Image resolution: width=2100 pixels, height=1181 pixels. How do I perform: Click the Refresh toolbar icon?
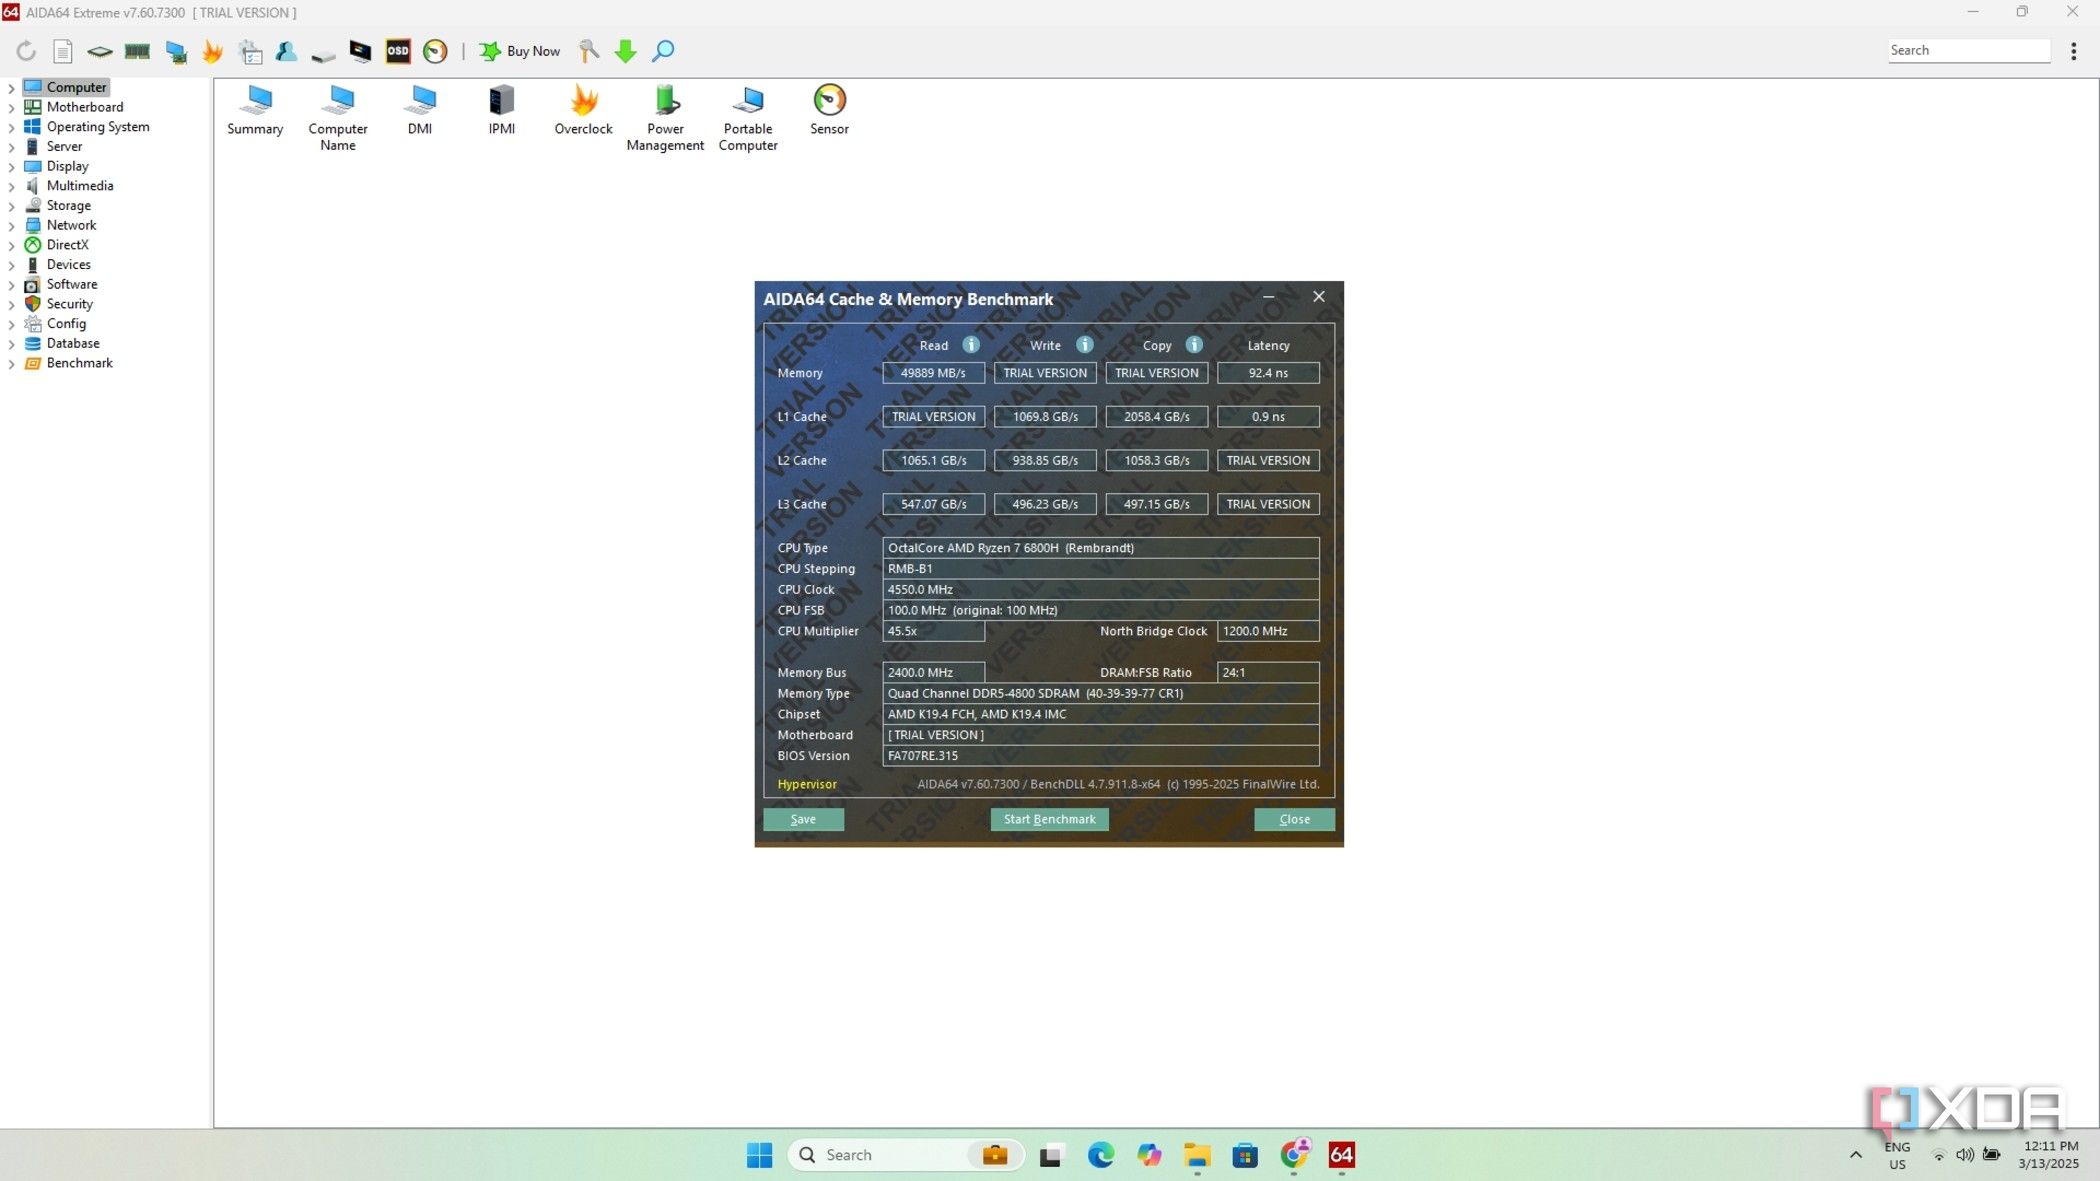26,51
